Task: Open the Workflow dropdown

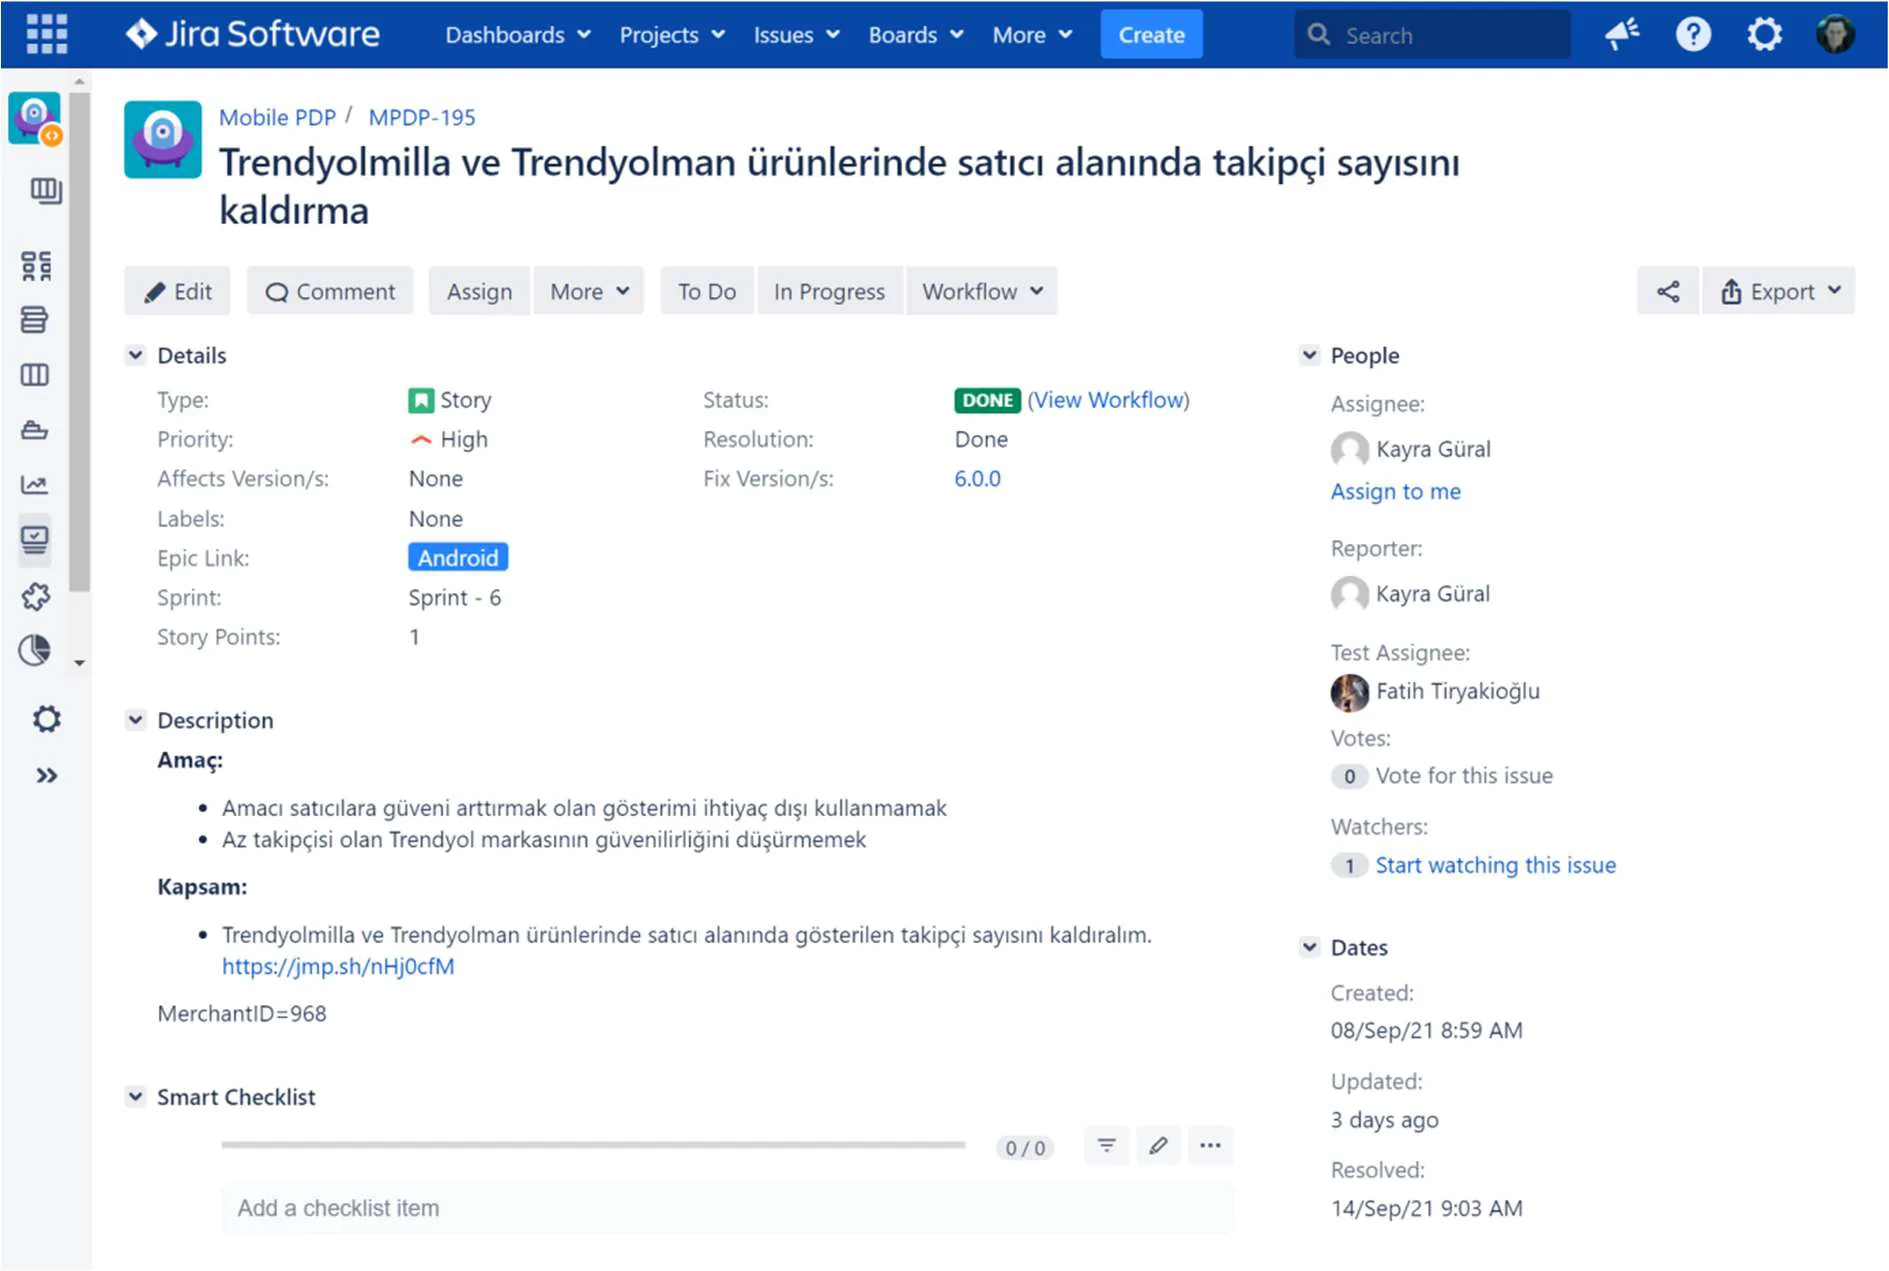Action: [982, 291]
